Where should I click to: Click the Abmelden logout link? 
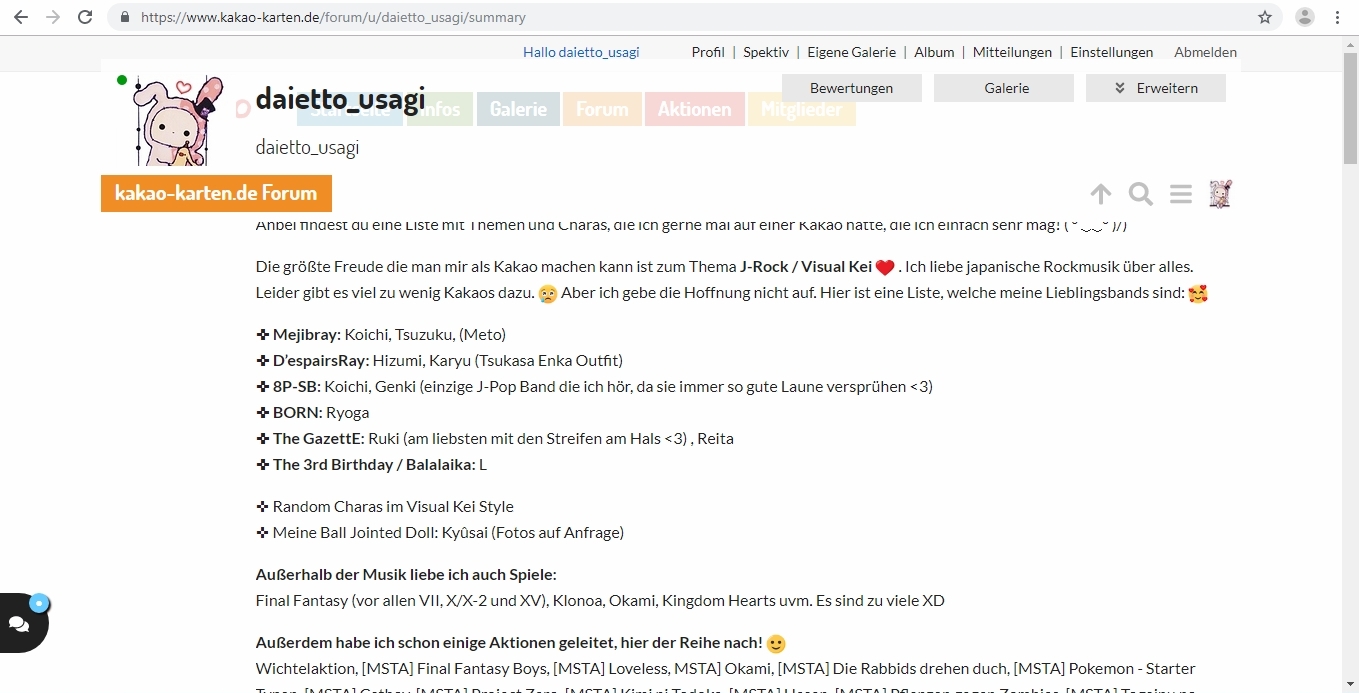point(1205,52)
